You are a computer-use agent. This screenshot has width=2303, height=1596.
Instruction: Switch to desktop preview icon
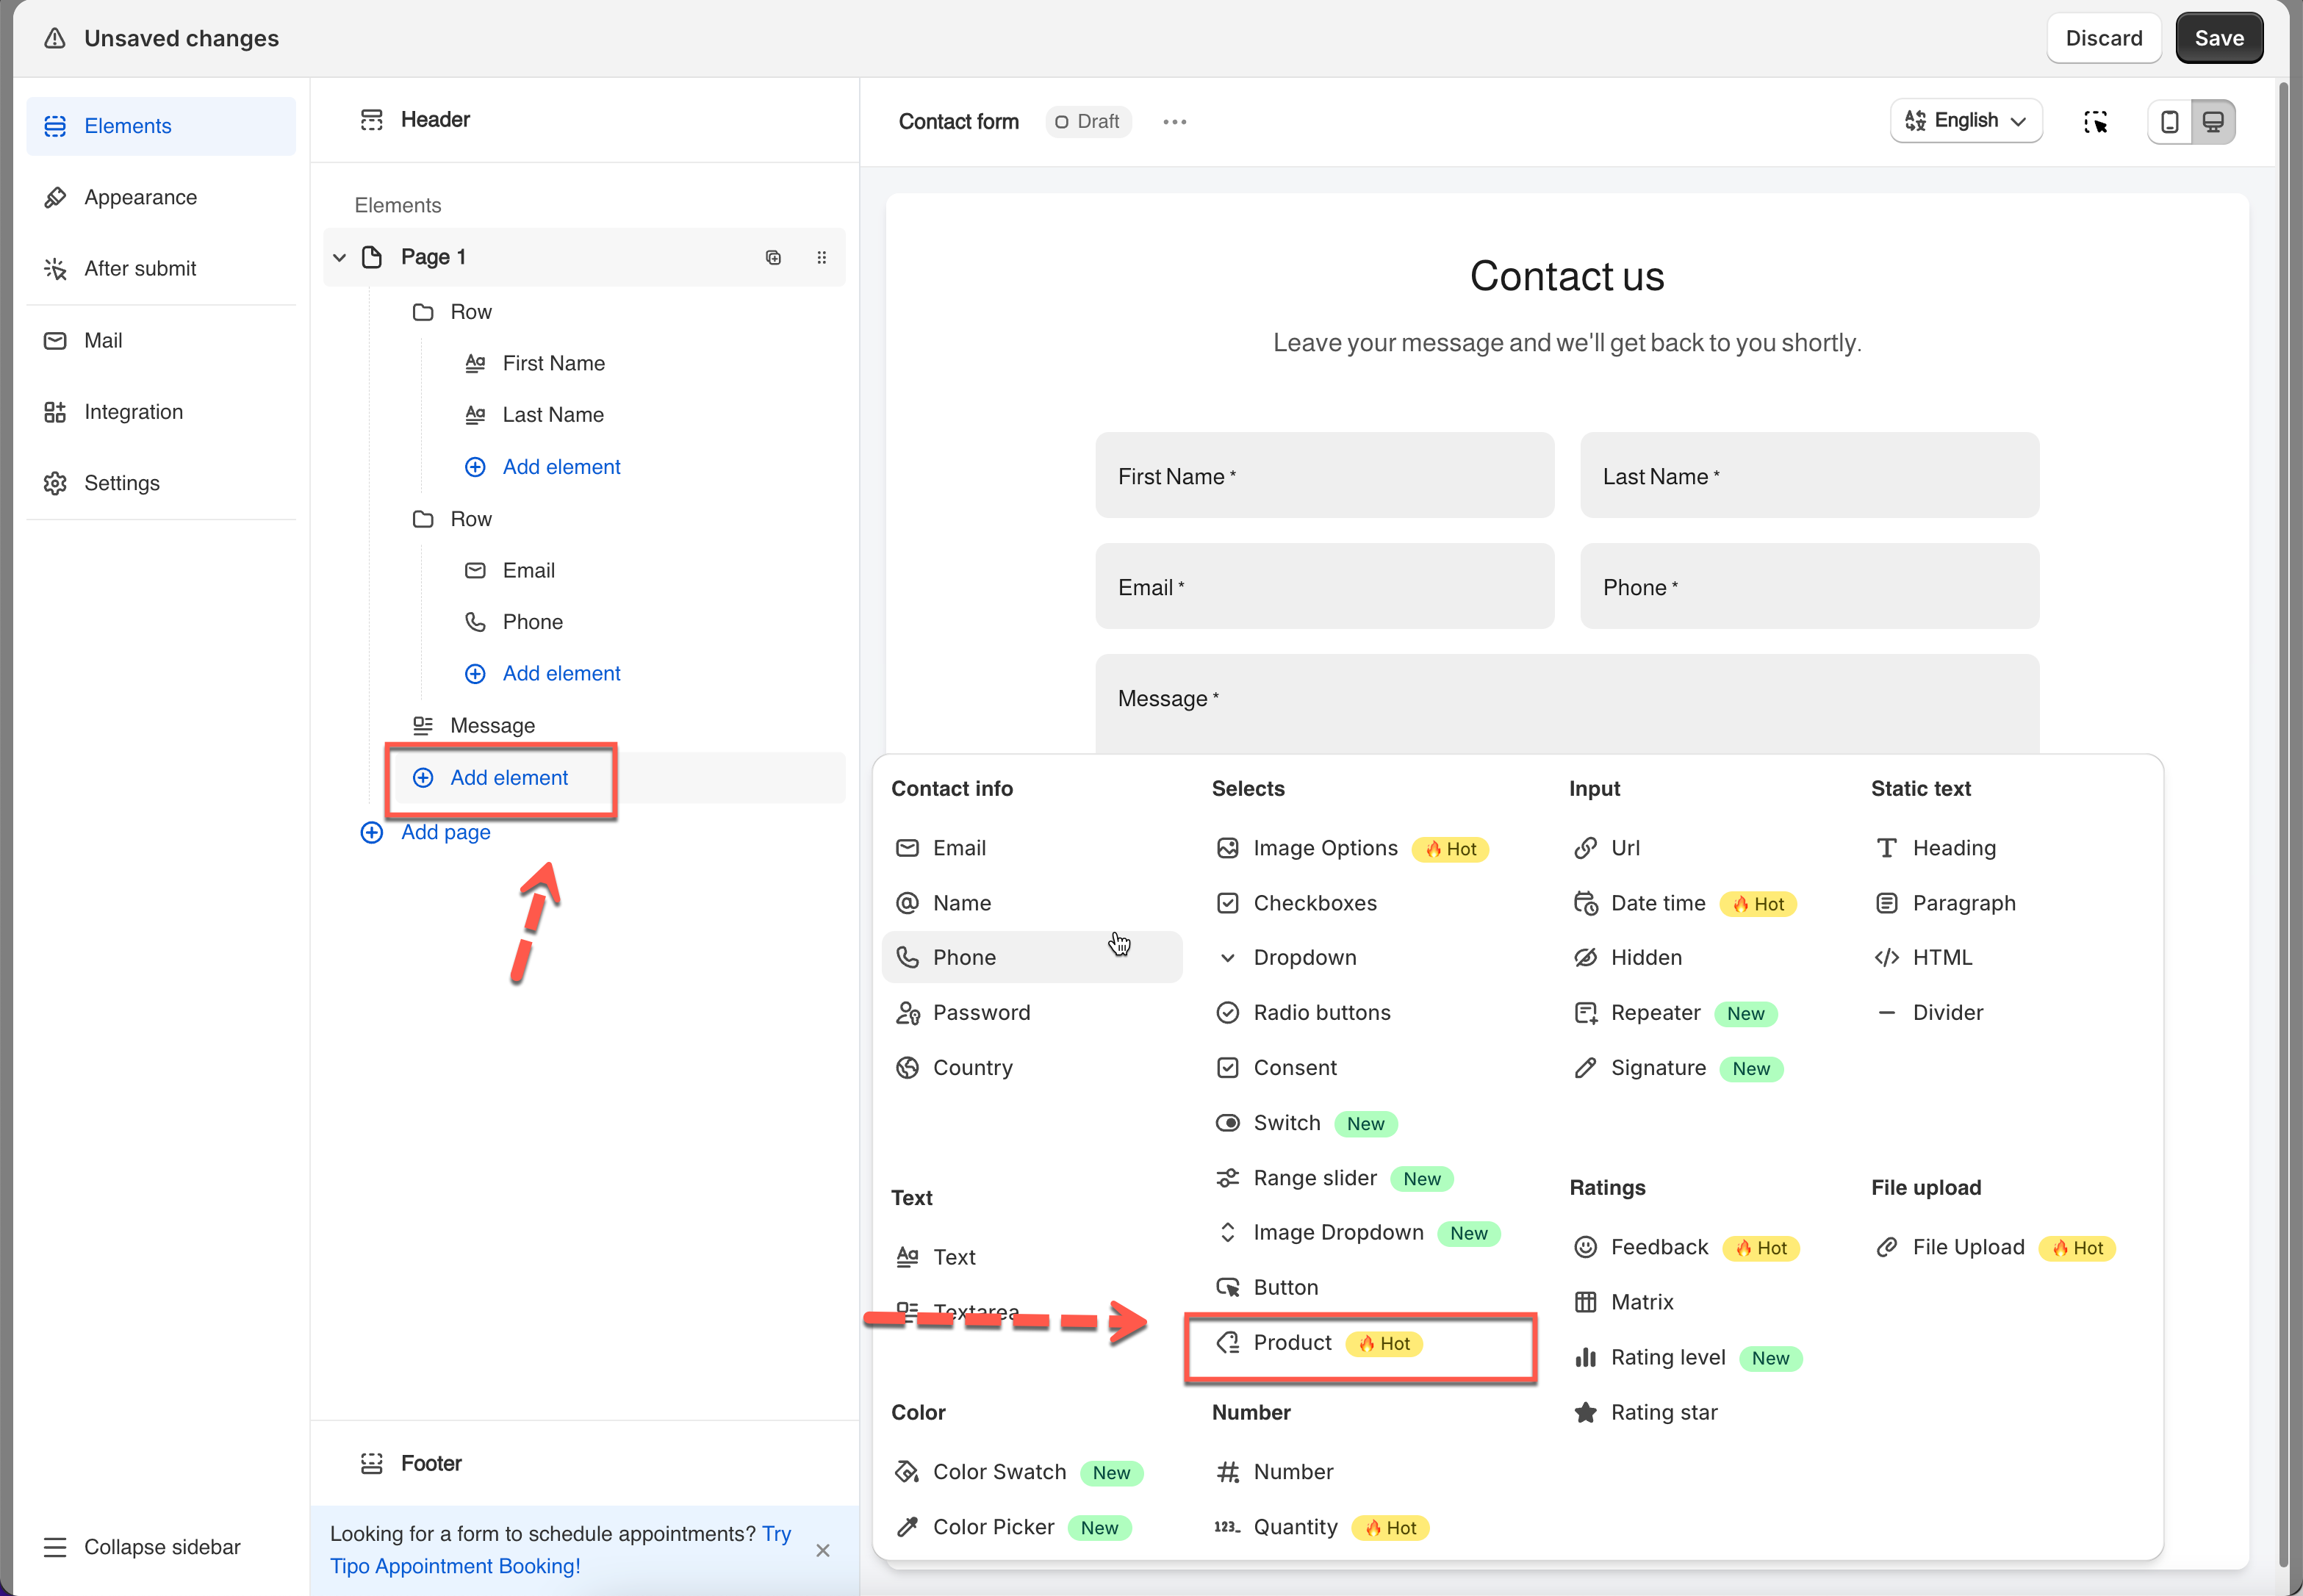pos(2213,122)
